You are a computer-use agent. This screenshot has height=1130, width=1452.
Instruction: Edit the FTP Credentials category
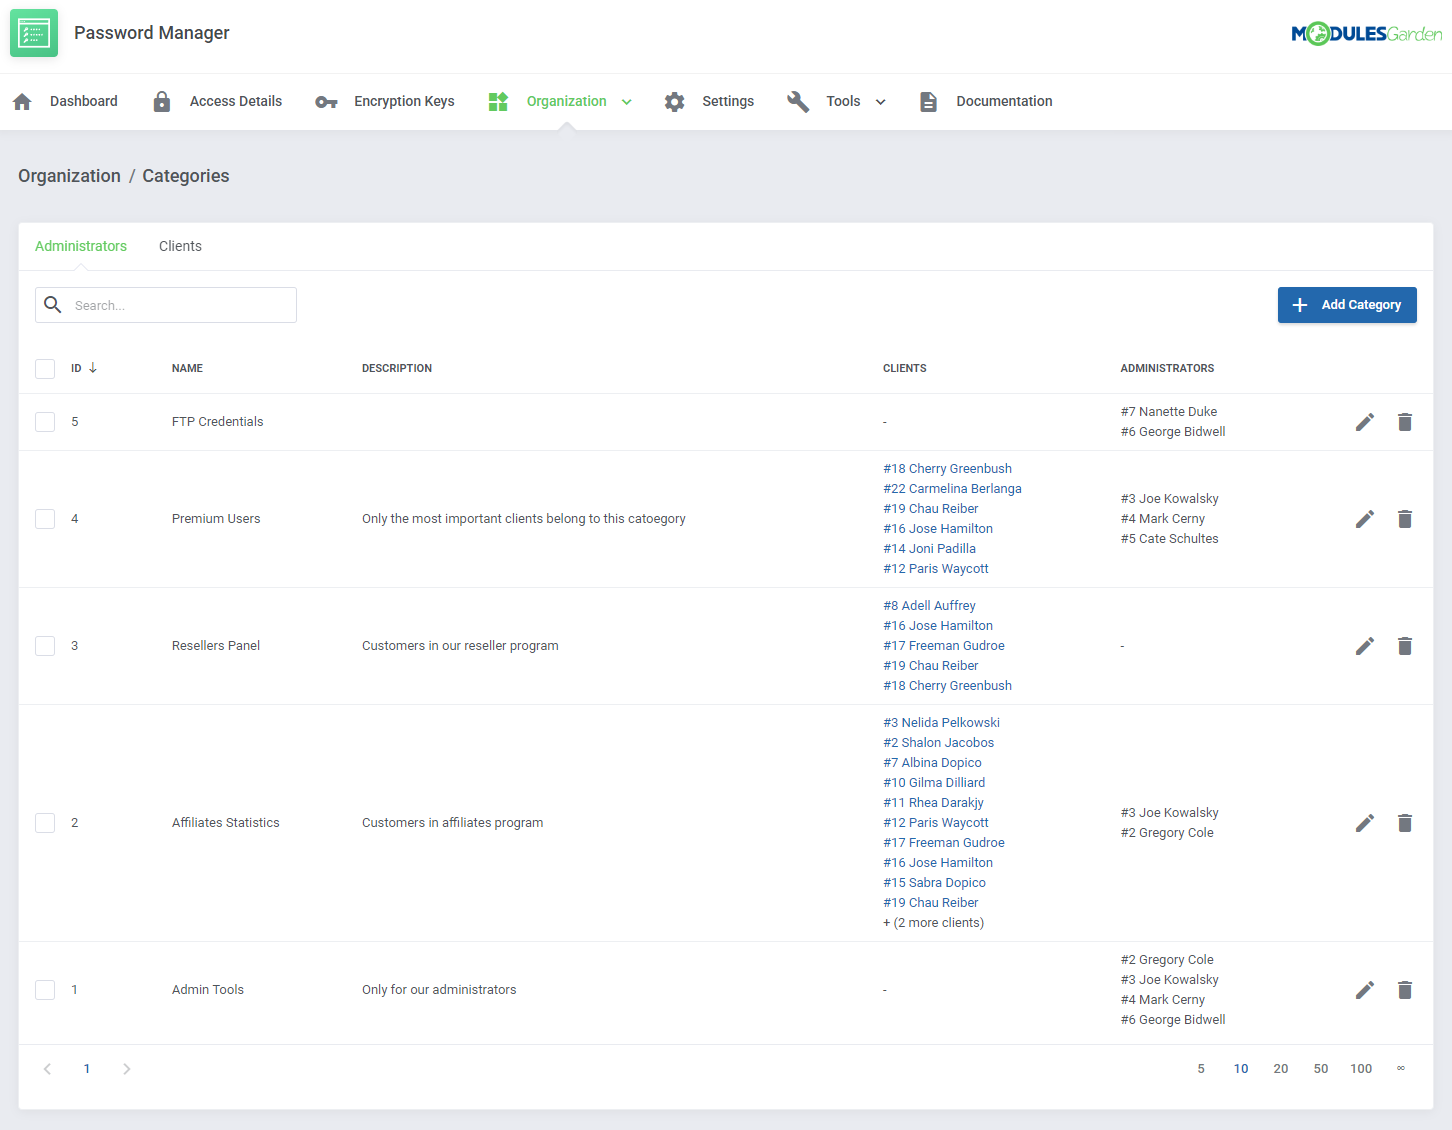point(1365,422)
